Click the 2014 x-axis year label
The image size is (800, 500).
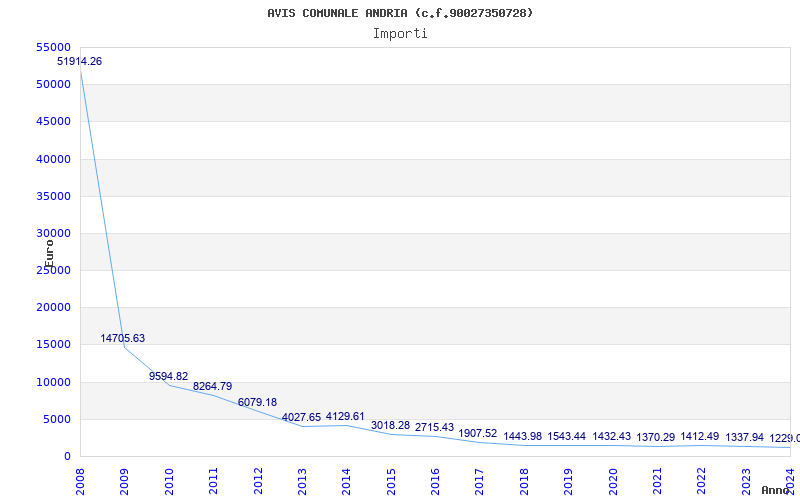[346, 481]
